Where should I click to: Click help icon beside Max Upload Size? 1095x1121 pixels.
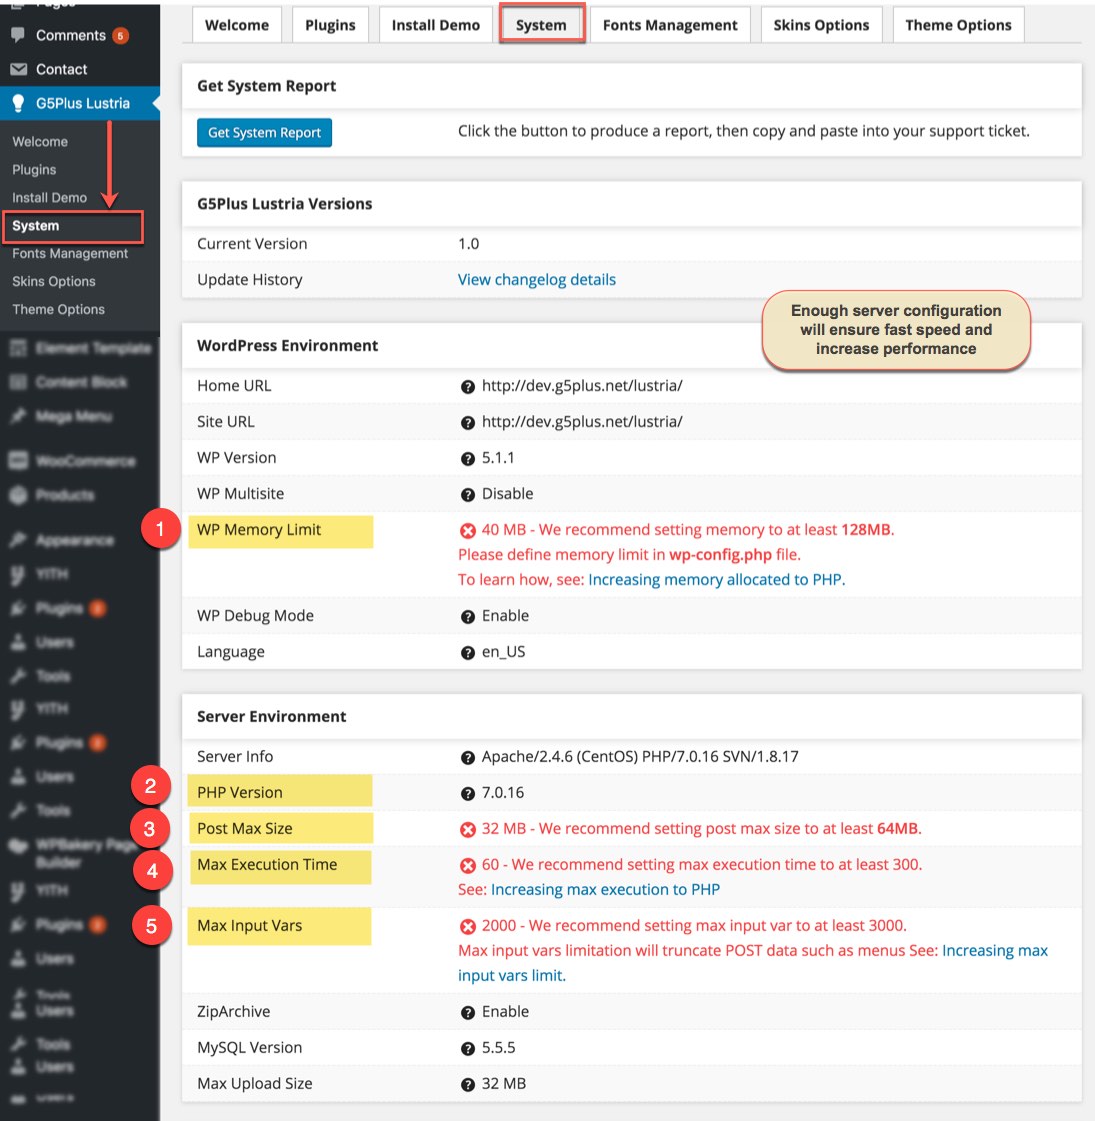click(x=467, y=1084)
